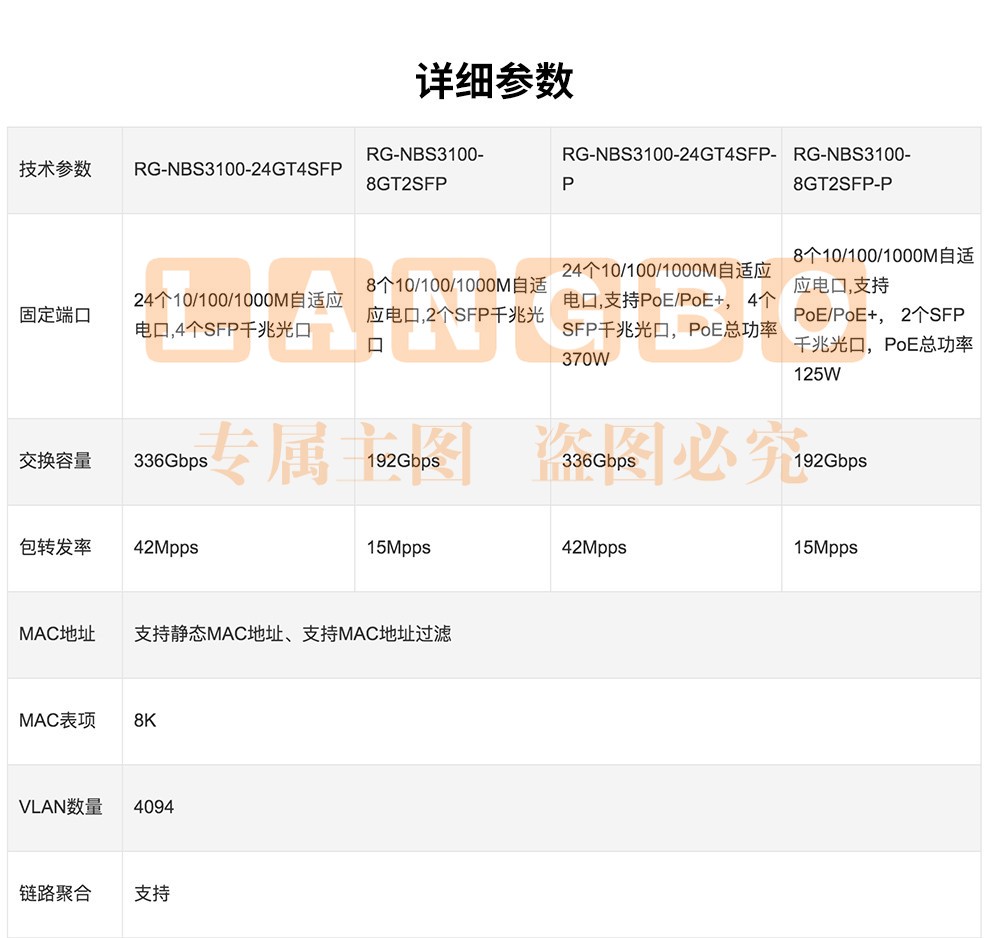Click the 8K MAC table value

(x=145, y=720)
